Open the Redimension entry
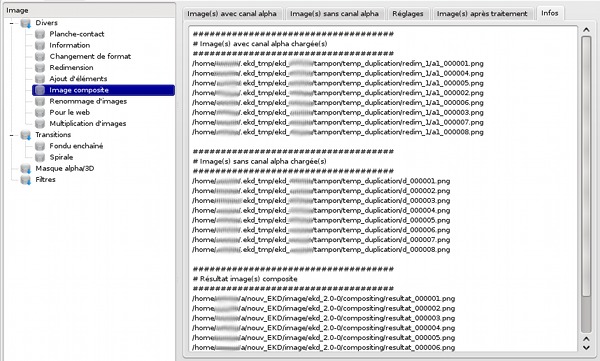This screenshot has width=600, height=361. pyautogui.click(x=71, y=68)
